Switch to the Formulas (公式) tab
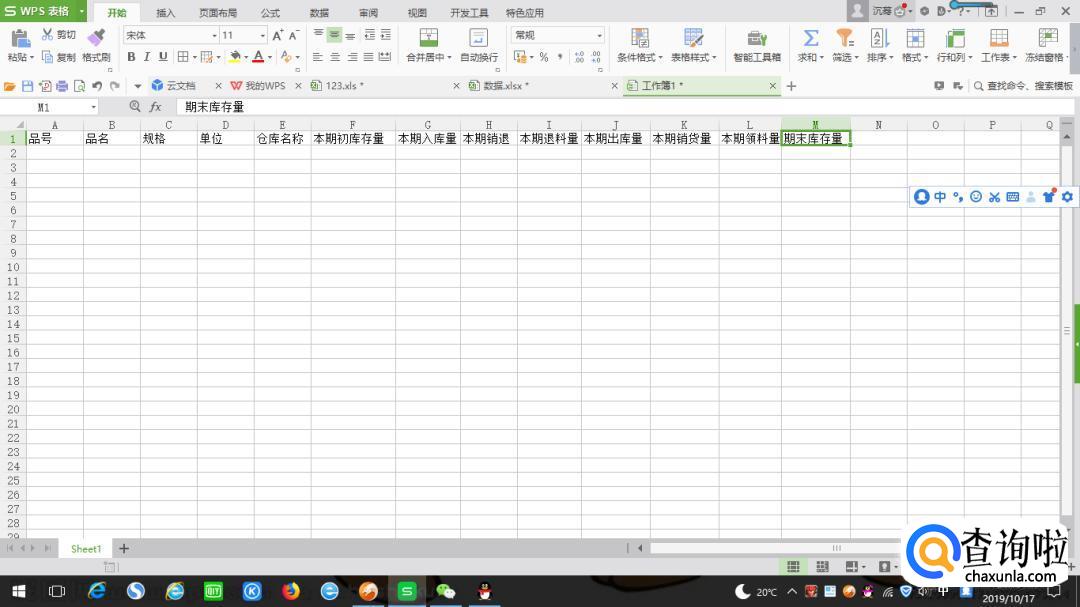 pyautogui.click(x=270, y=12)
